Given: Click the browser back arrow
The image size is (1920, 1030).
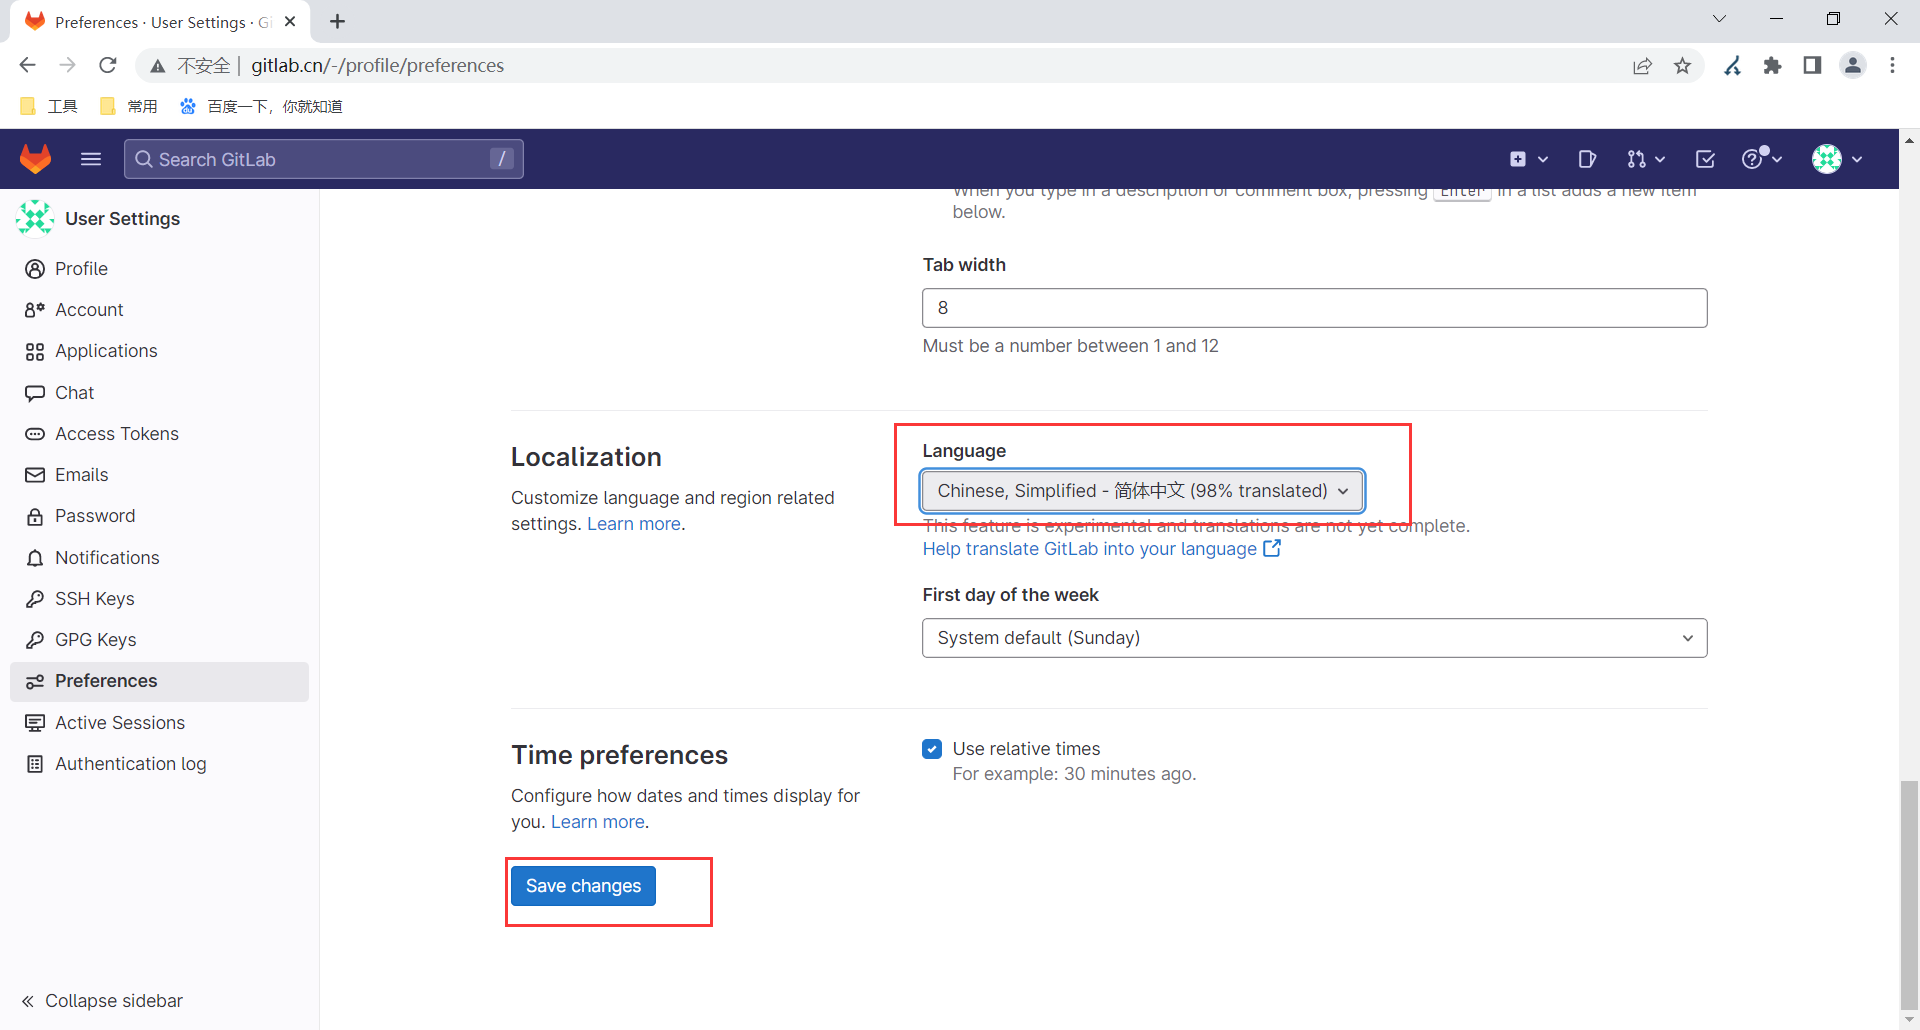Looking at the screenshot, I should coord(27,65).
